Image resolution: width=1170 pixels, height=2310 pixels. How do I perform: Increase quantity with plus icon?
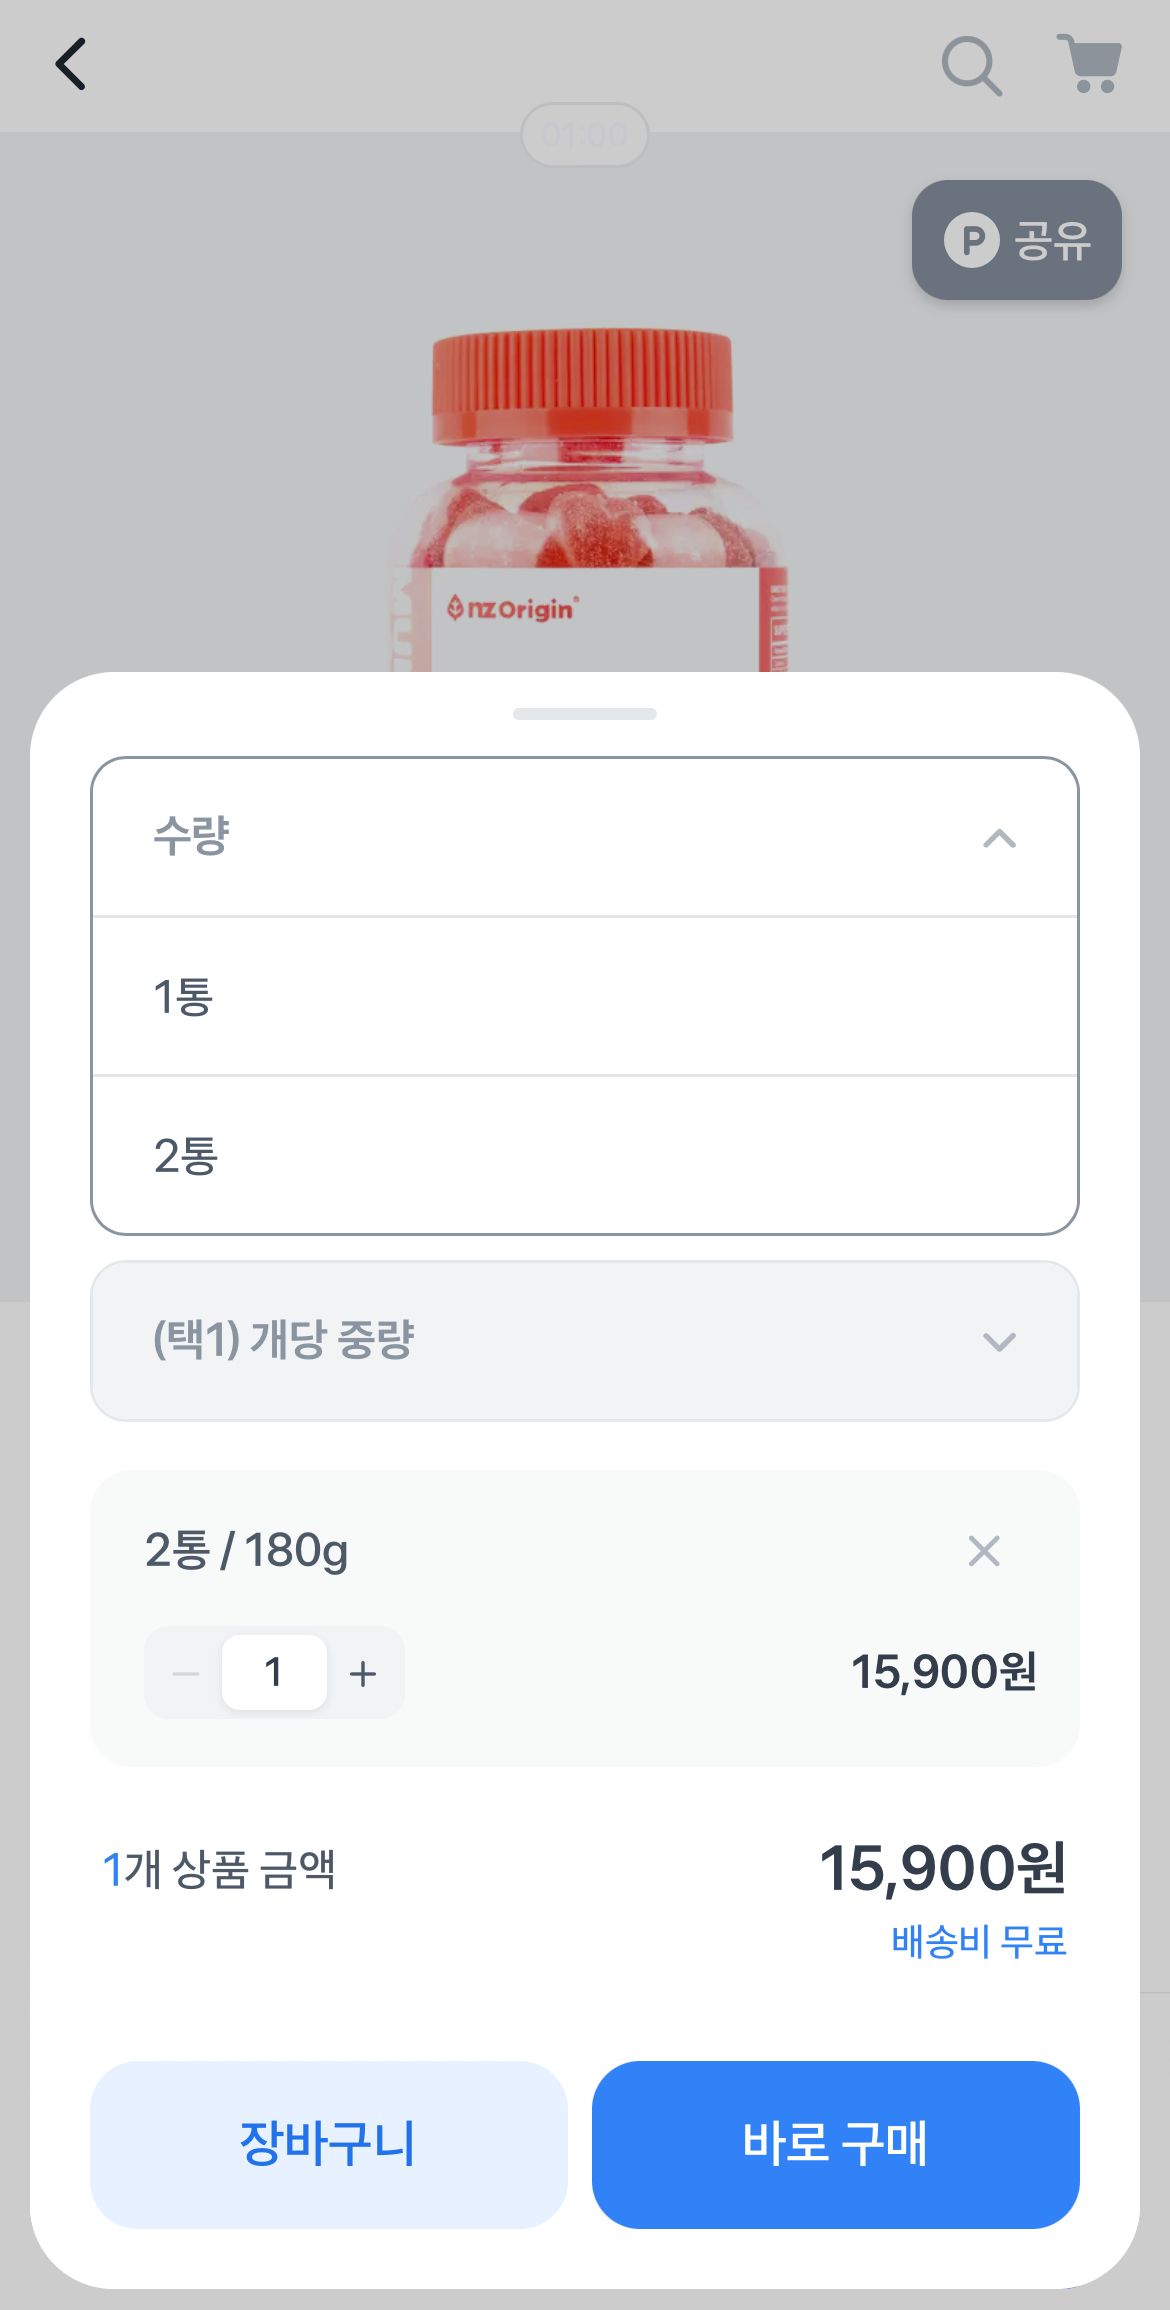click(x=363, y=1673)
